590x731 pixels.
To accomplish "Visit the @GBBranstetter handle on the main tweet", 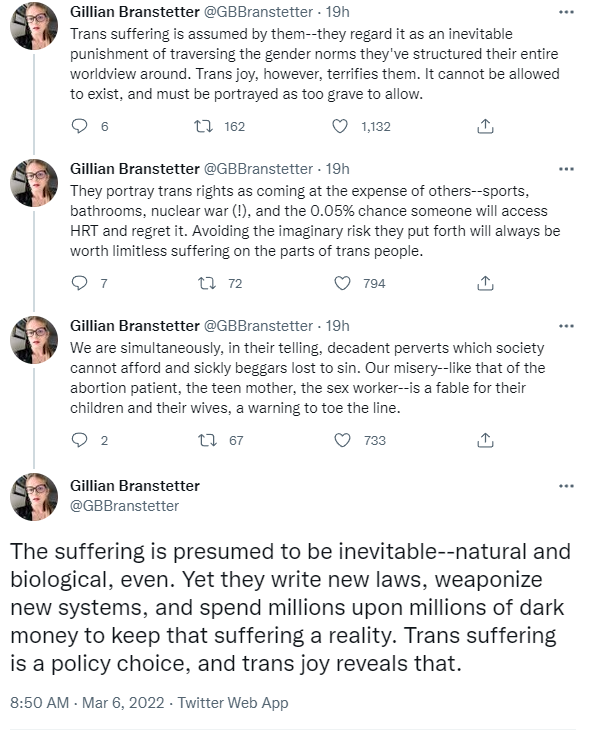I will (x=124, y=506).
